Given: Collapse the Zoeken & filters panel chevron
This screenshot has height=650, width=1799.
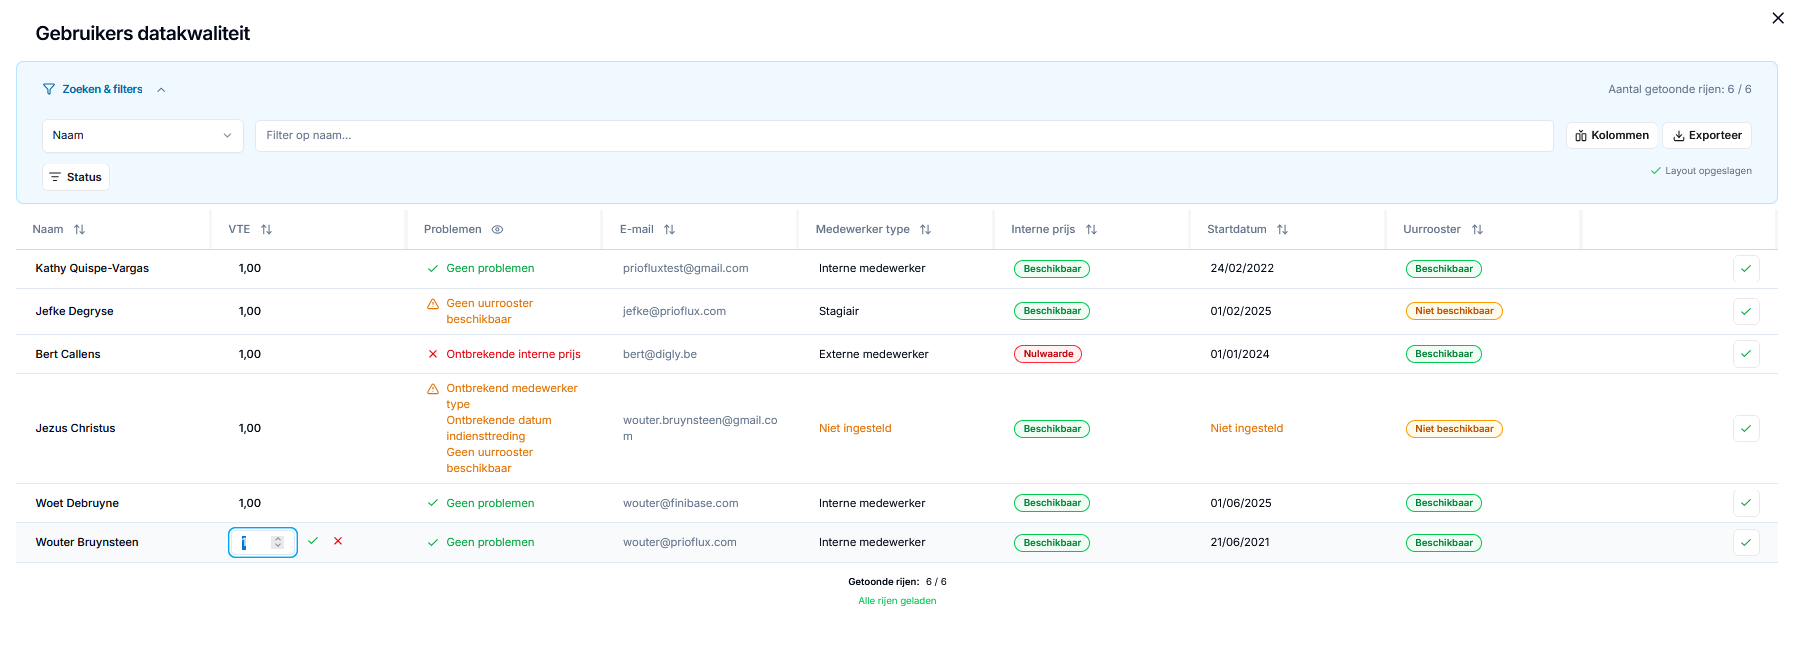Looking at the screenshot, I should (x=161, y=90).
